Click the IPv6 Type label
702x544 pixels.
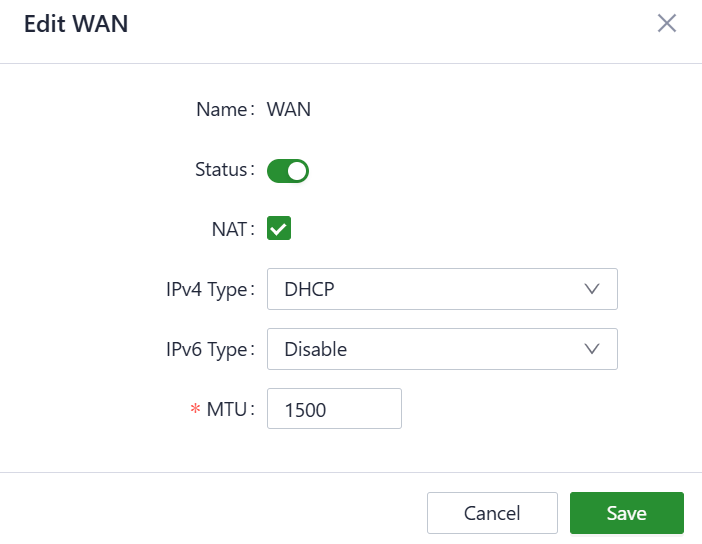(206, 350)
